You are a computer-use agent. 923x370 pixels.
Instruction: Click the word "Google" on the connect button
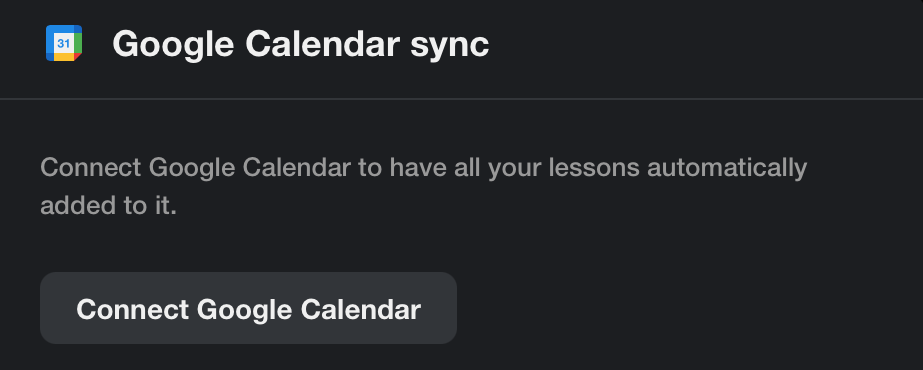244,310
